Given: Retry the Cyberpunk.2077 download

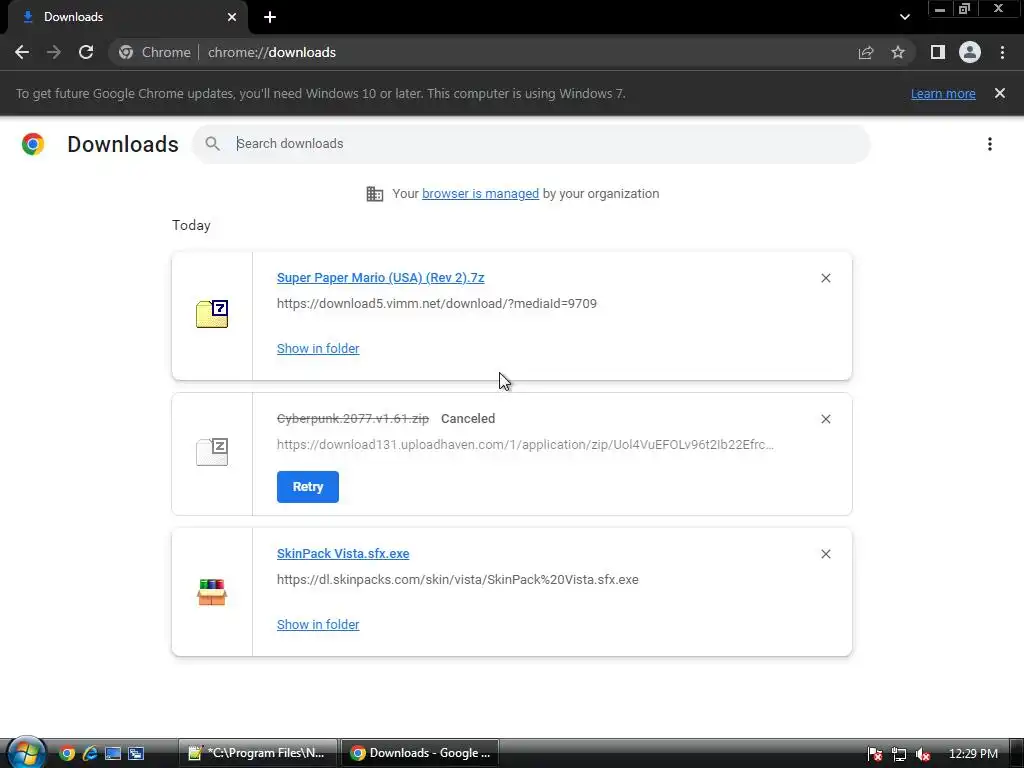Looking at the screenshot, I should 308,487.
